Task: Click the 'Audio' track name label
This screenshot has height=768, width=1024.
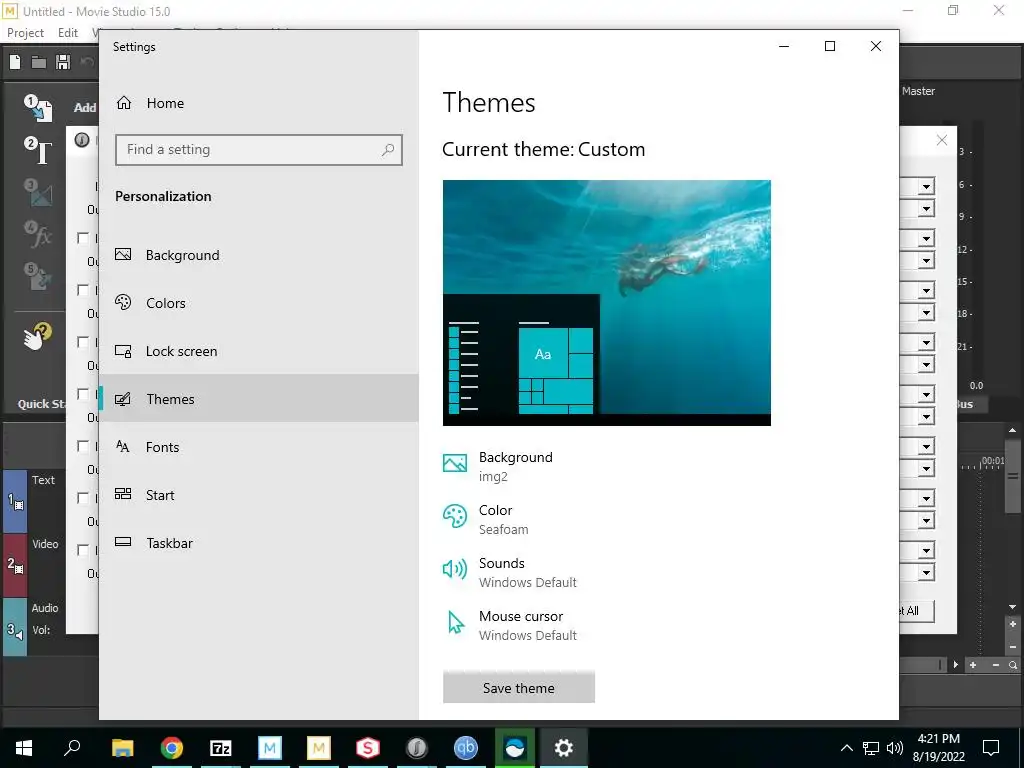Action: click(x=45, y=608)
